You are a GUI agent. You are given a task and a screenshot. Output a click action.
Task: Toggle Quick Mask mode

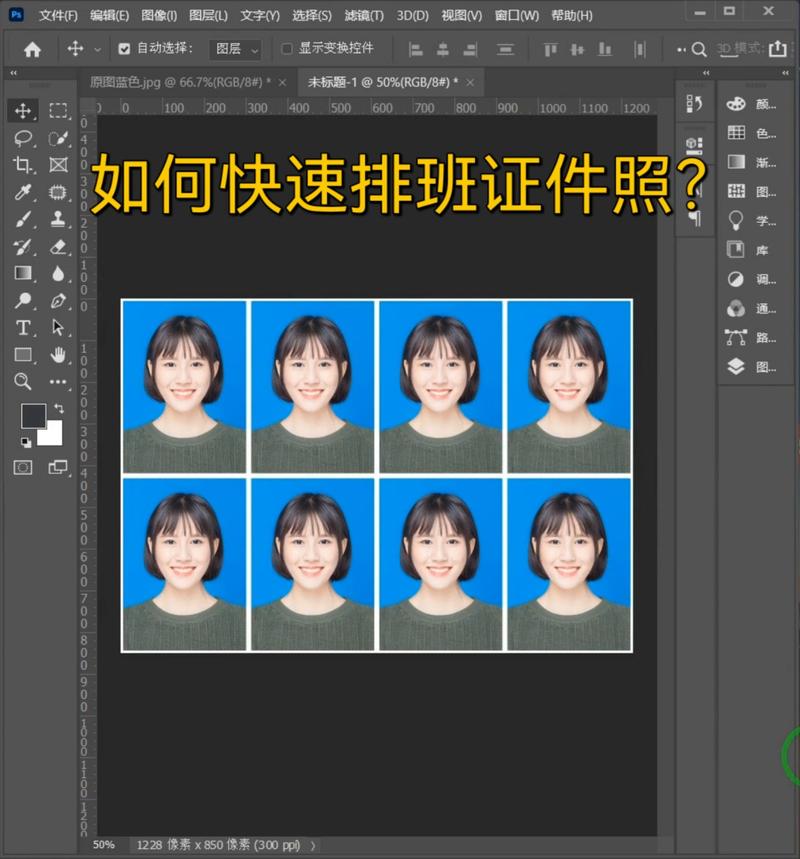click(x=22, y=465)
